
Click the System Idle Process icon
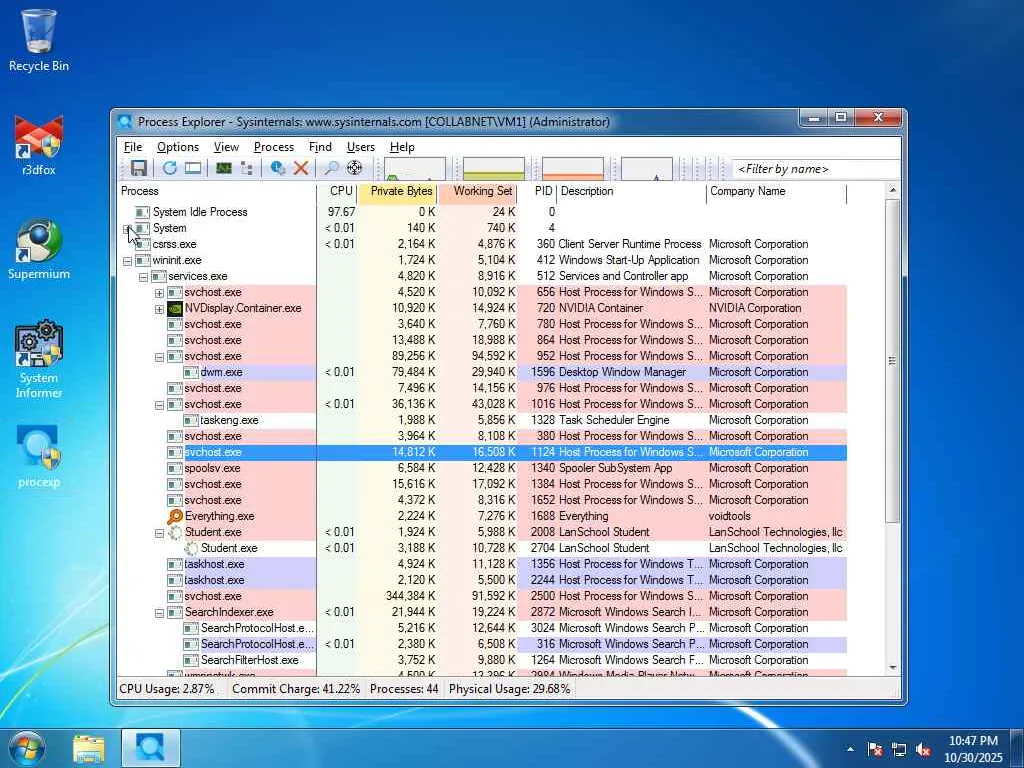pyautogui.click(x=142, y=212)
